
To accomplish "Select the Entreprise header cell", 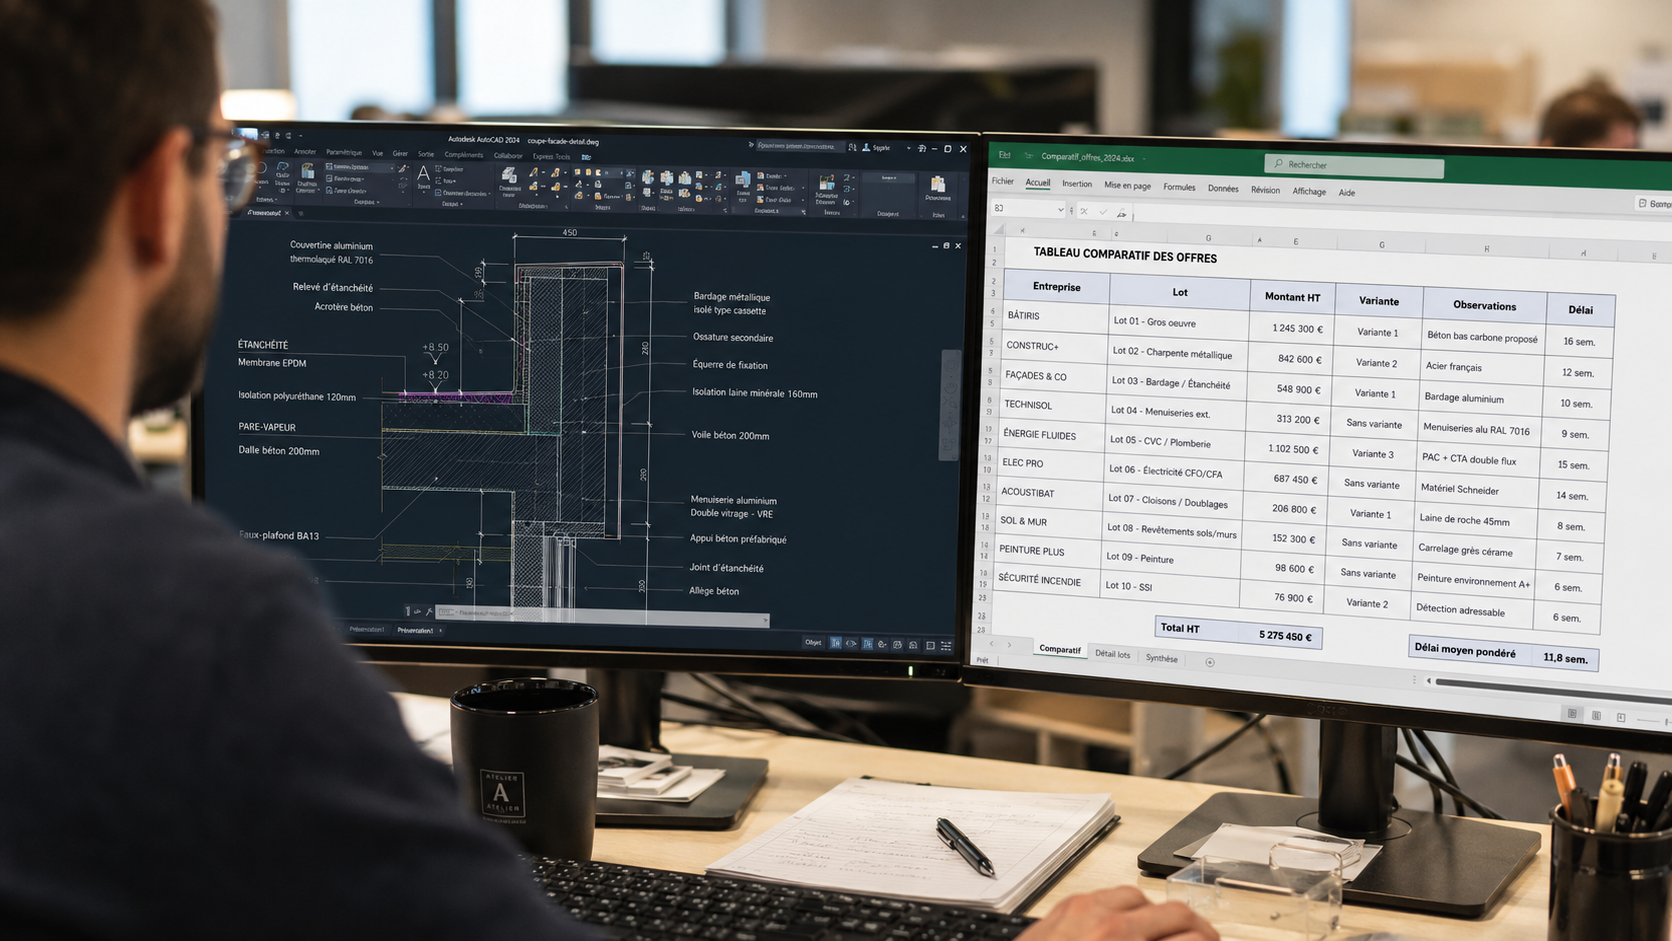I will point(1057,286).
